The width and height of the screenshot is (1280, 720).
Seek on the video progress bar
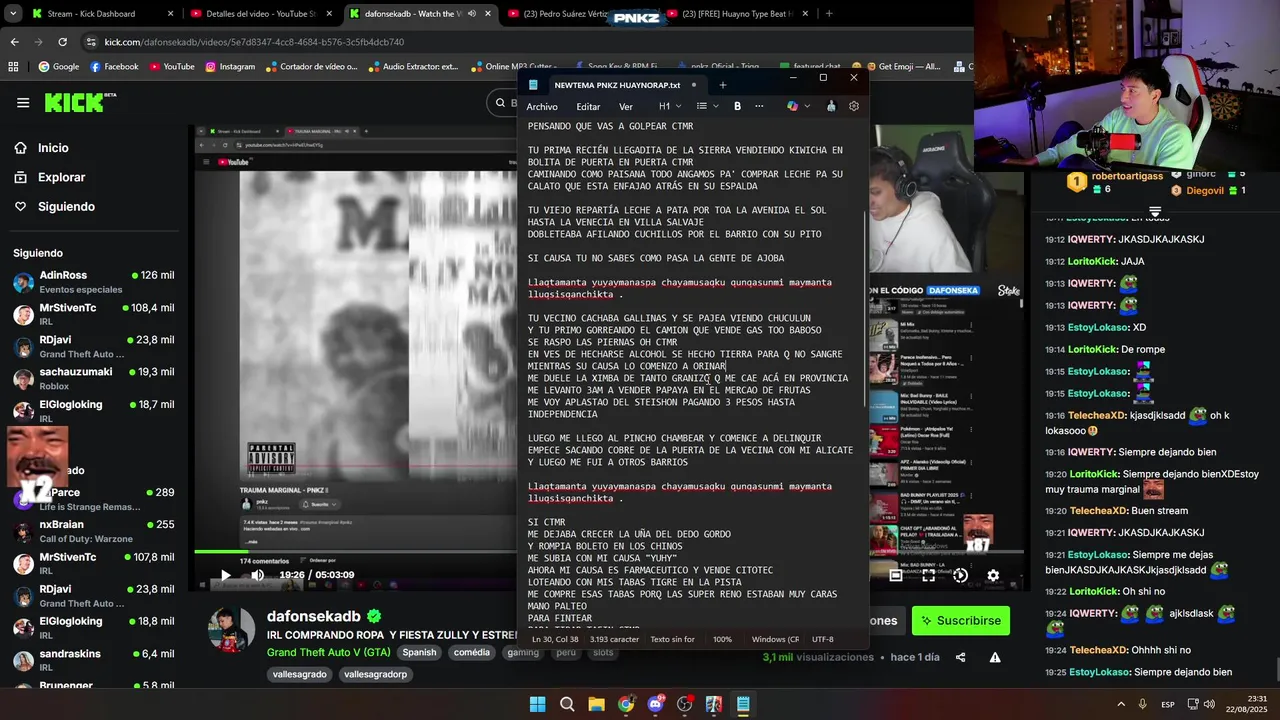pyautogui.click(x=607, y=552)
